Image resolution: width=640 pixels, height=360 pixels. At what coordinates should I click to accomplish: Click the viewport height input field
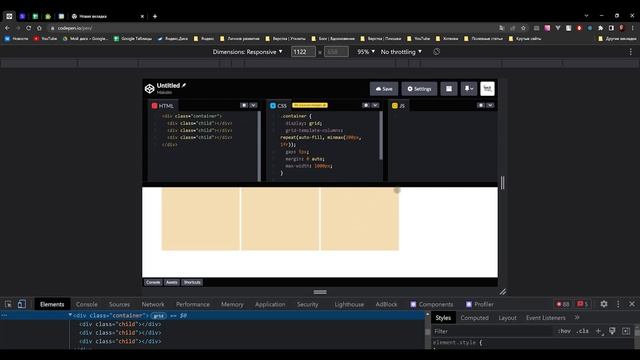click(336, 52)
